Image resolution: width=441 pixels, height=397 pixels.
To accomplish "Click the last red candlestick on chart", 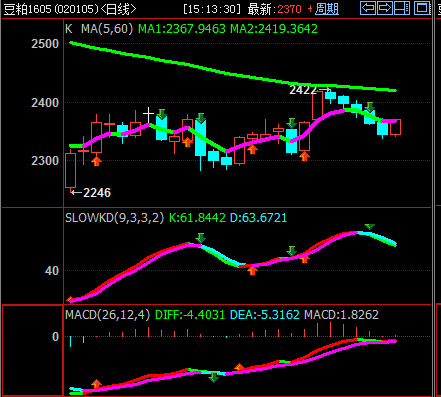I will click(395, 127).
